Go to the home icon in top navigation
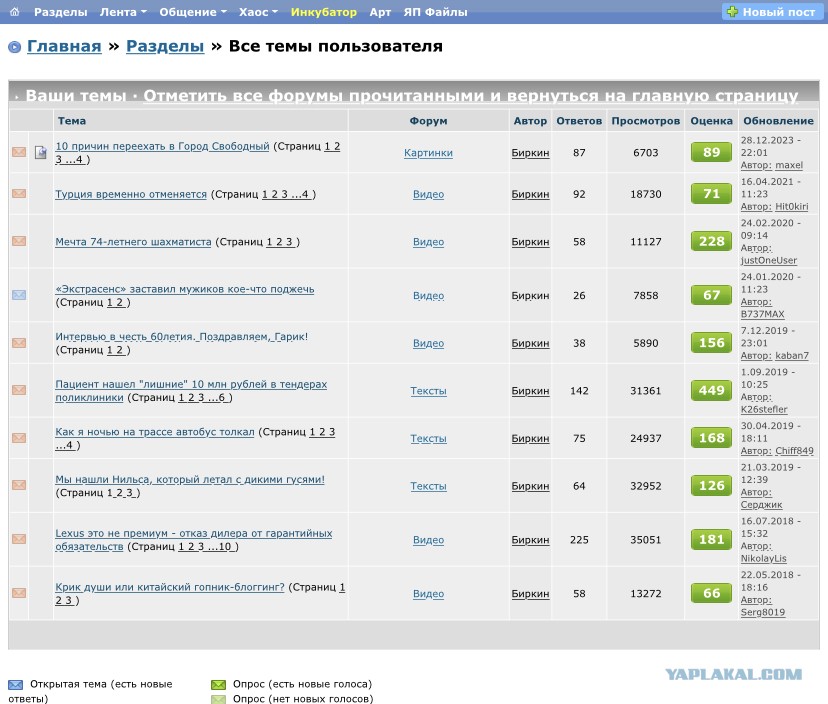 pos(14,12)
